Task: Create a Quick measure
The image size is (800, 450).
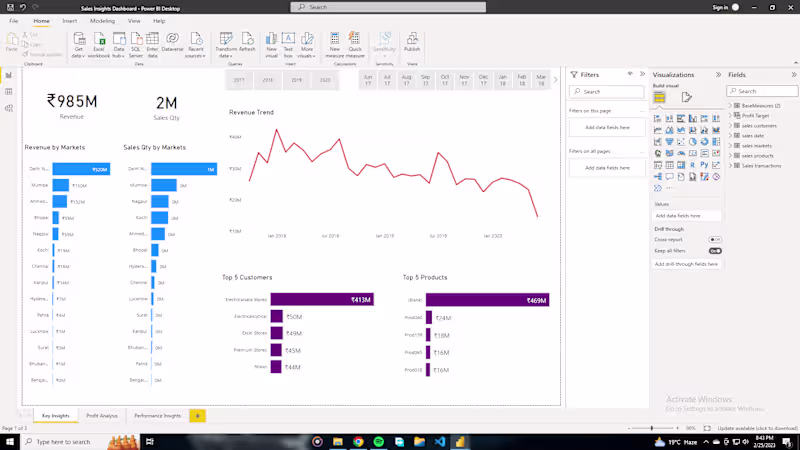Action: pos(355,45)
